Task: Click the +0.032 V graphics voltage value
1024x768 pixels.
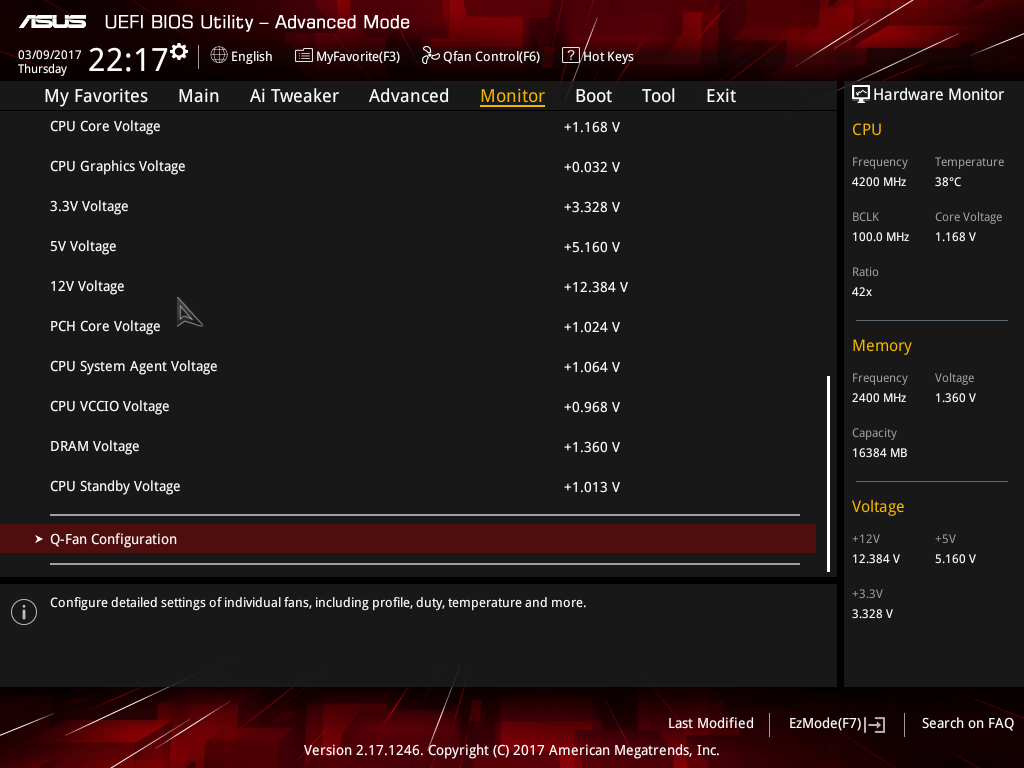Action: 592,167
